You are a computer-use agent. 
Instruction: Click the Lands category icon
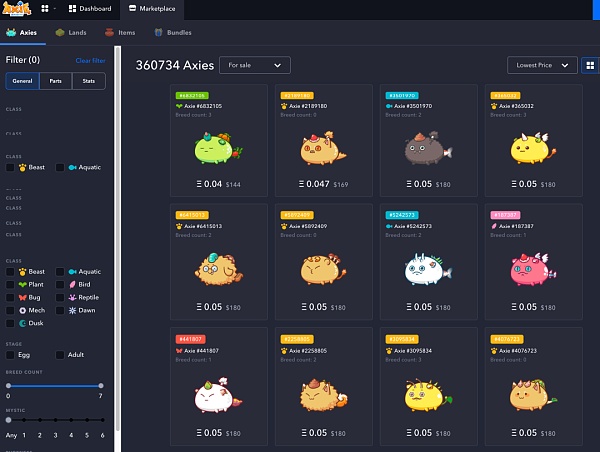point(60,33)
